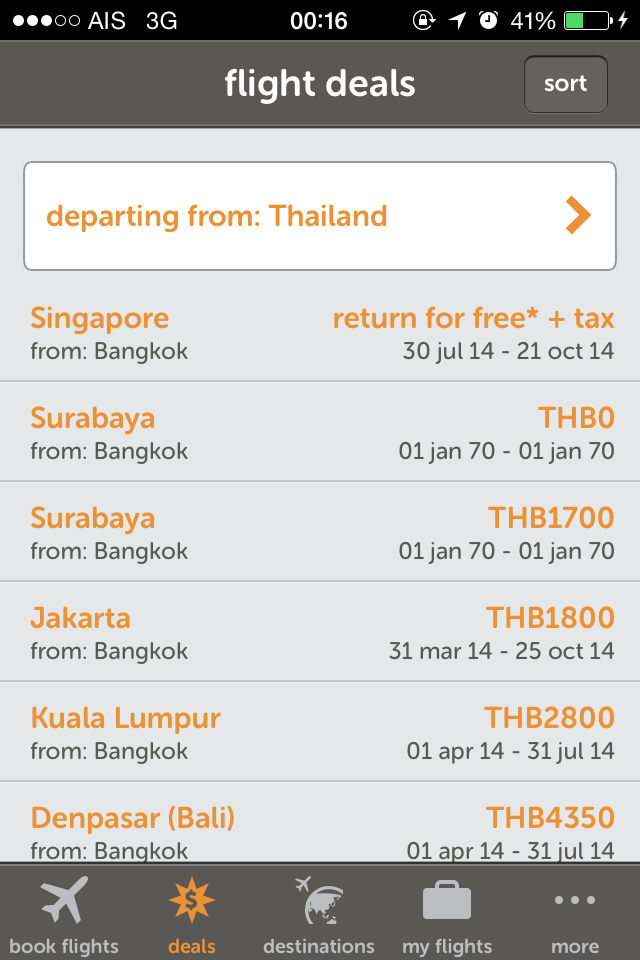Tap the battery icon in status bar
The image size is (640, 960).
(x=586, y=20)
